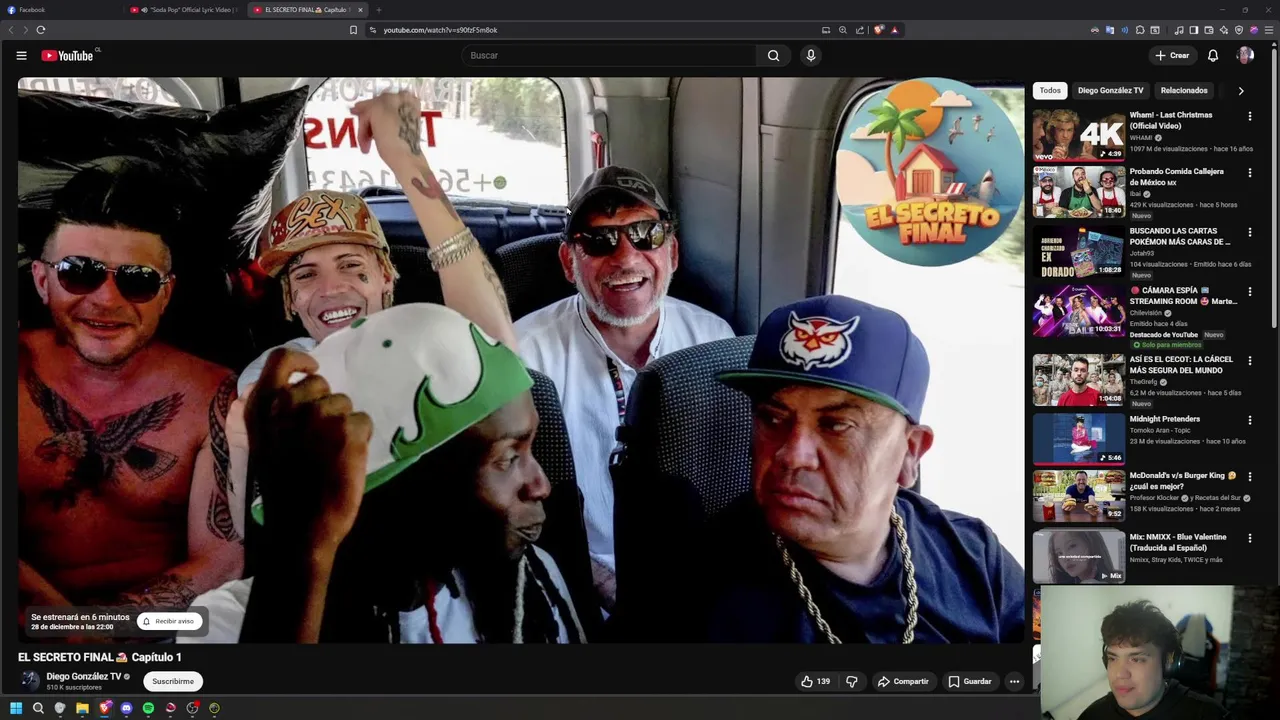Open File Explorer from the taskbar
Screen dimensions: 1280x720
click(82, 708)
